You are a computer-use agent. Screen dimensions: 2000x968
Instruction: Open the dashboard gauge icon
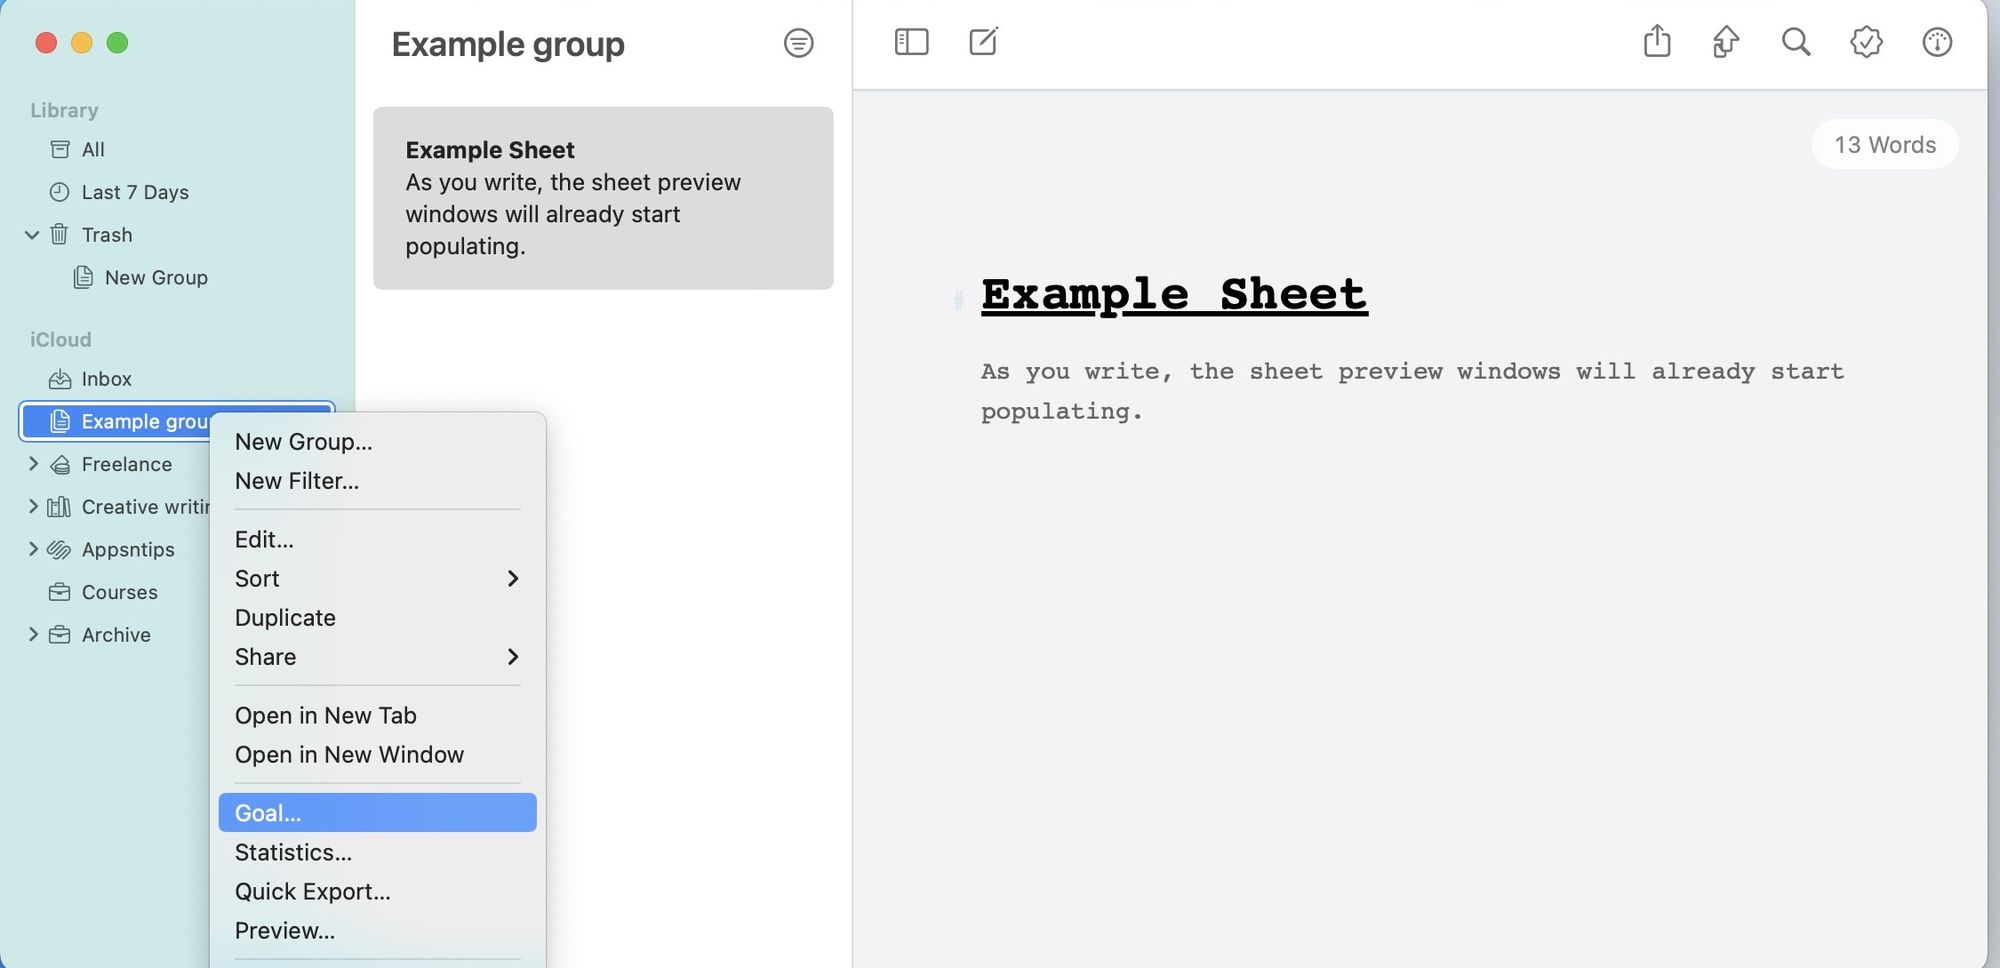1937,42
